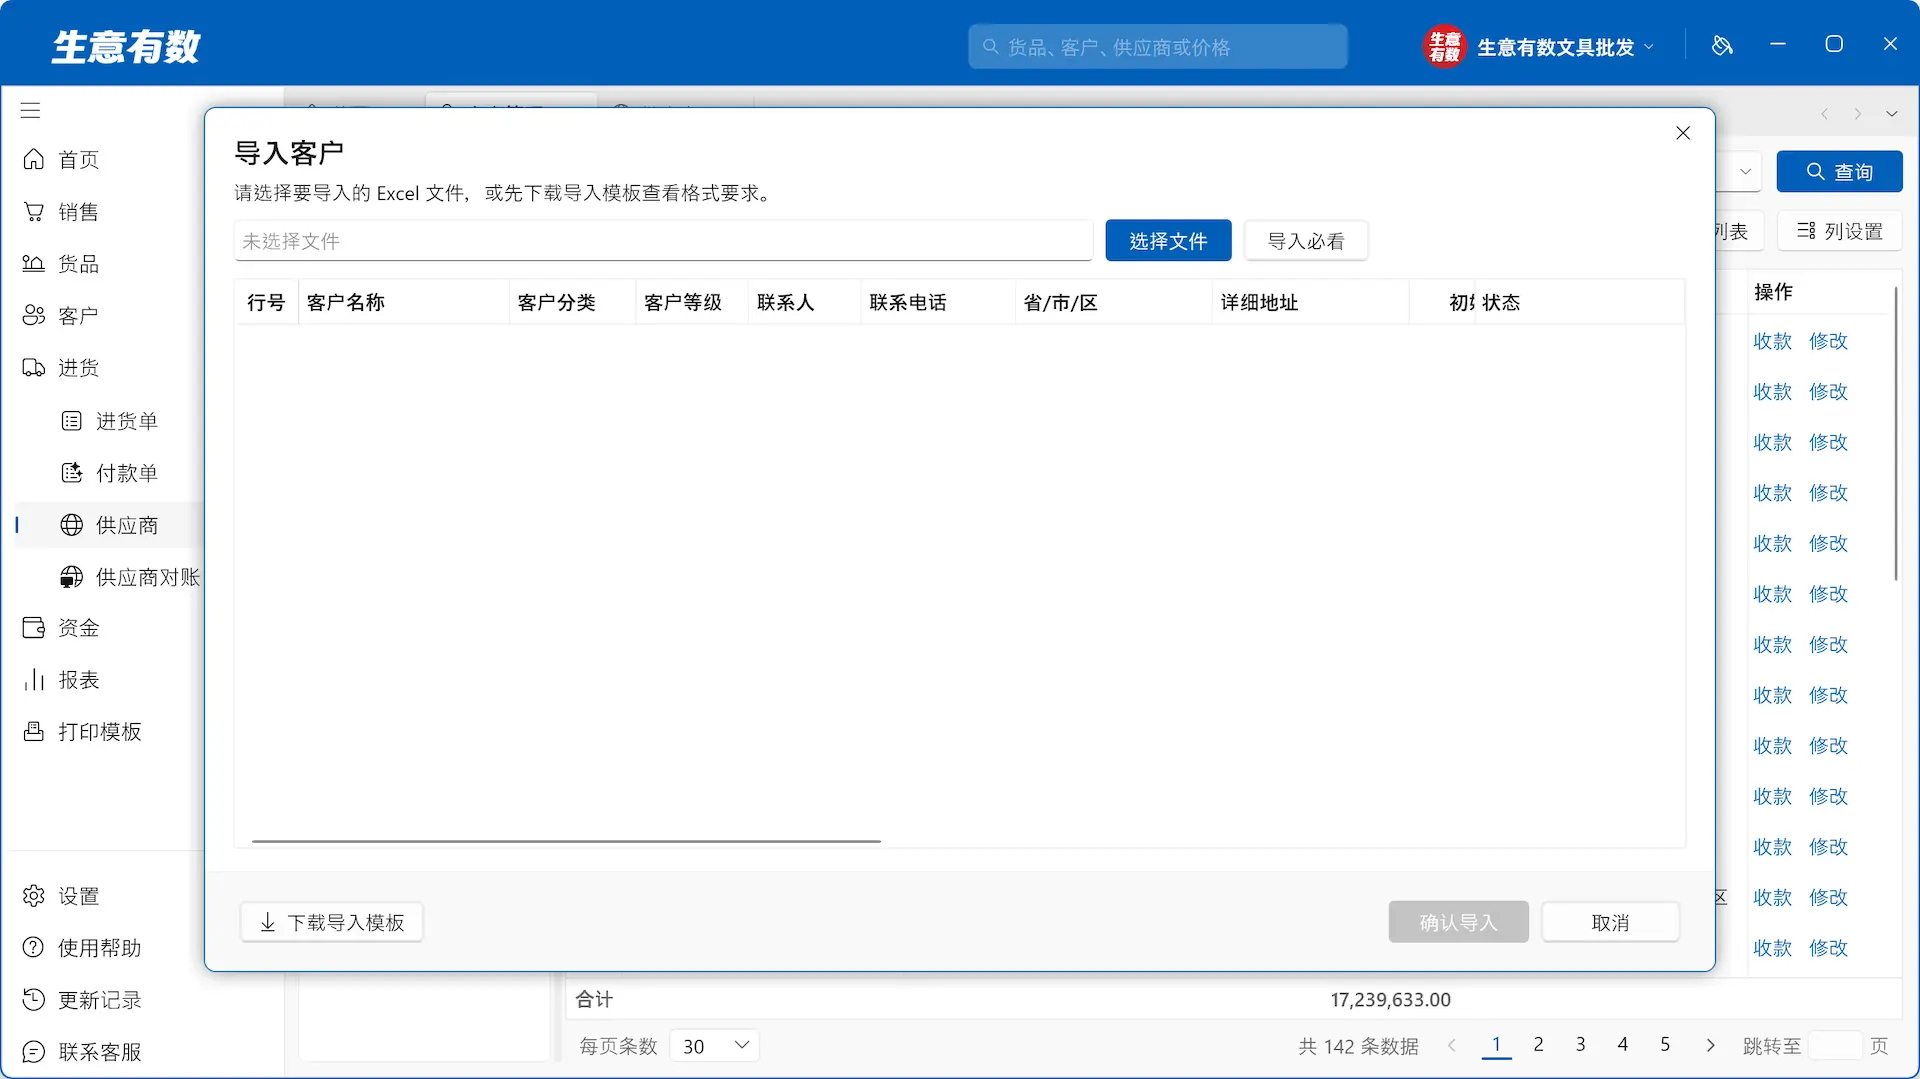
Task: Go to page 2
Action: tap(1538, 1045)
